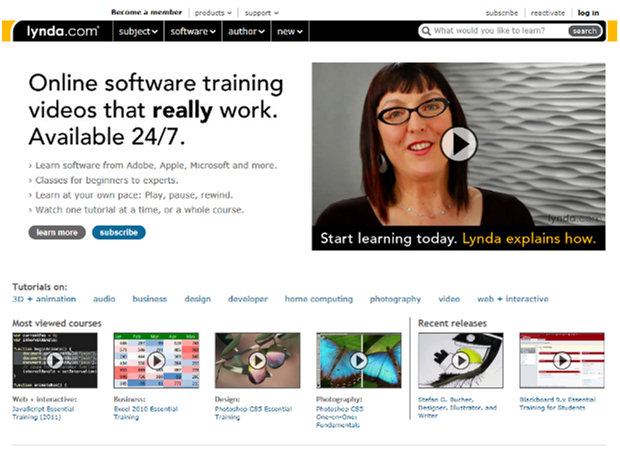Click the learn more button

point(57,232)
